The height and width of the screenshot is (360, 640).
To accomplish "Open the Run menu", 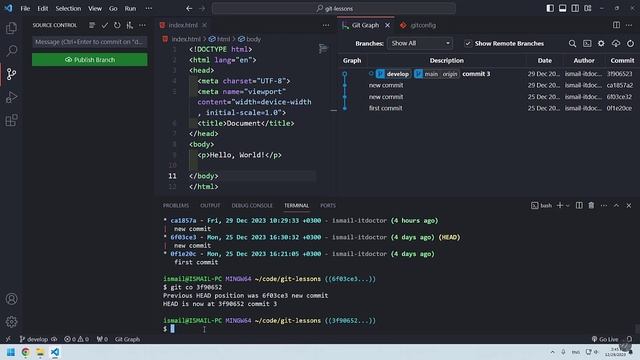I will pos(130,8).
